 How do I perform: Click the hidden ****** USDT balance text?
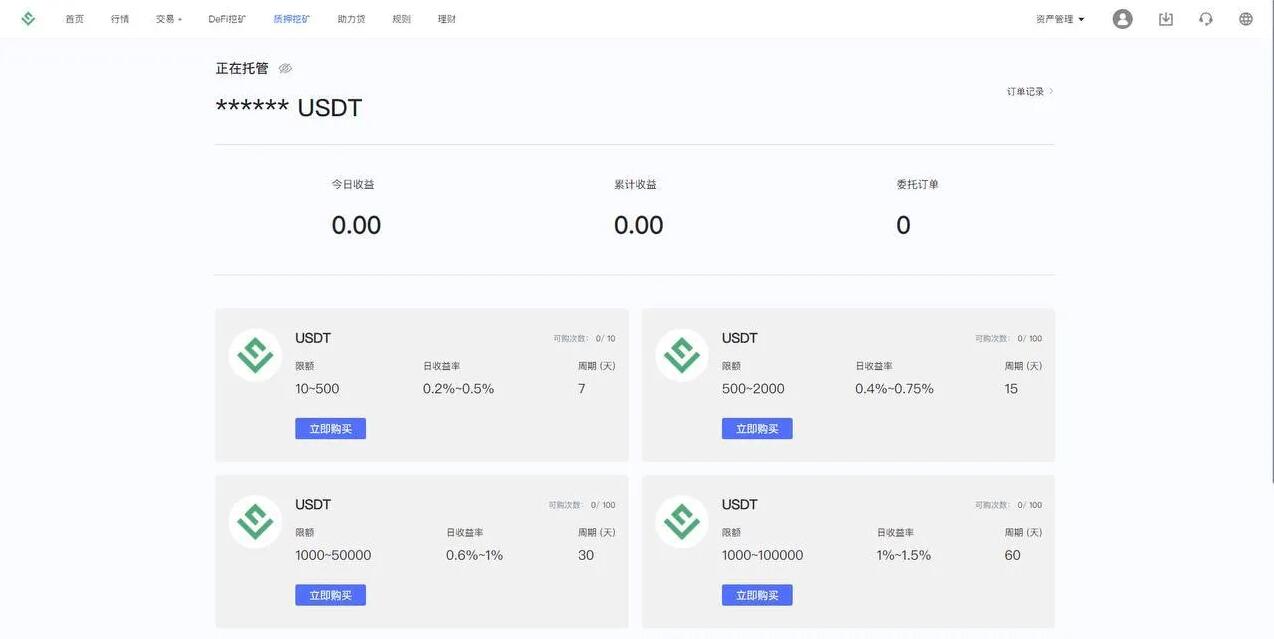(289, 108)
